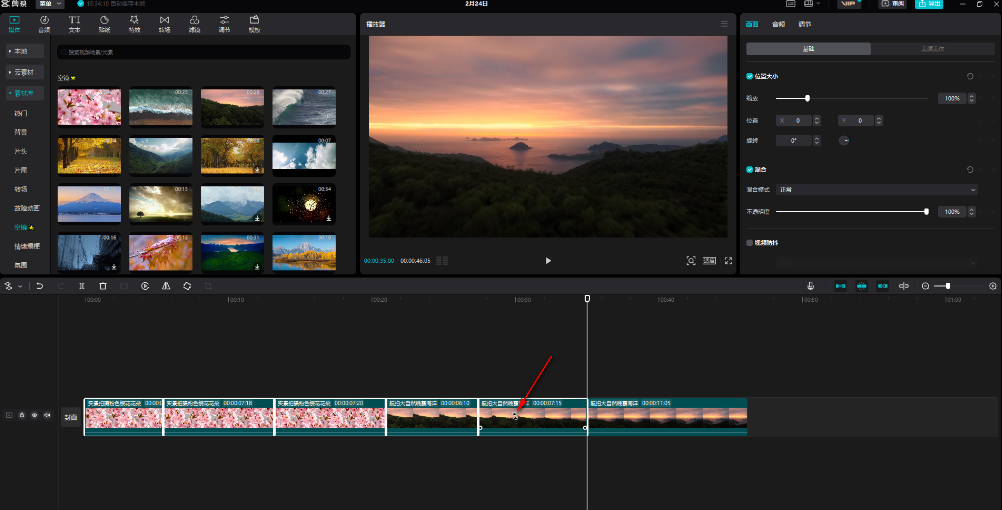Switch to the Audio (音频) properties tab
Image resolution: width=1002 pixels, height=510 pixels.
point(778,23)
